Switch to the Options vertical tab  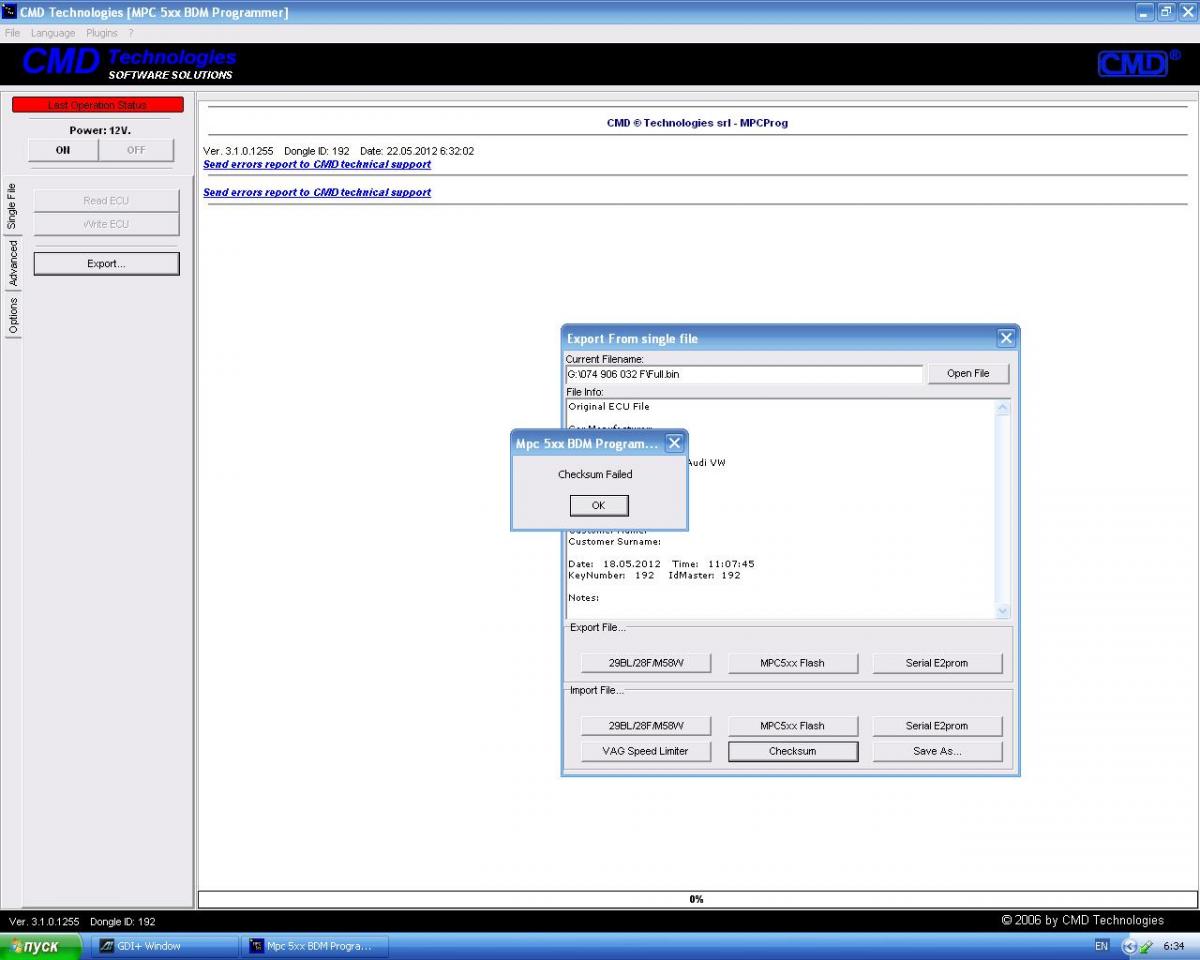click(13, 315)
